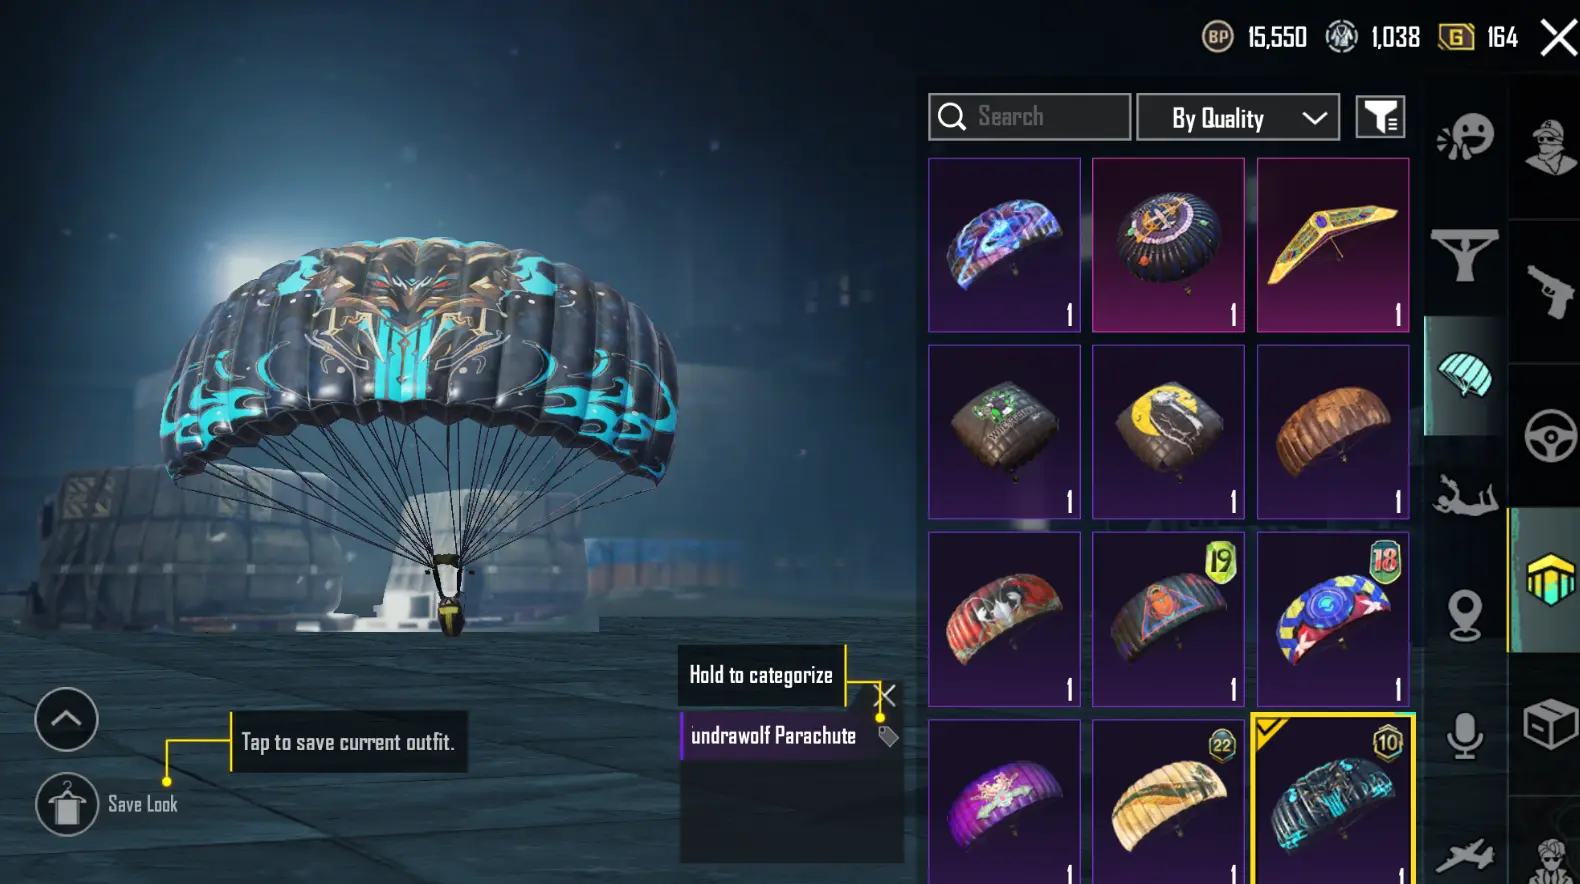Screen dimensions: 1580x884
Task: Select the location pin category icon
Action: [x=1465, y=614]
